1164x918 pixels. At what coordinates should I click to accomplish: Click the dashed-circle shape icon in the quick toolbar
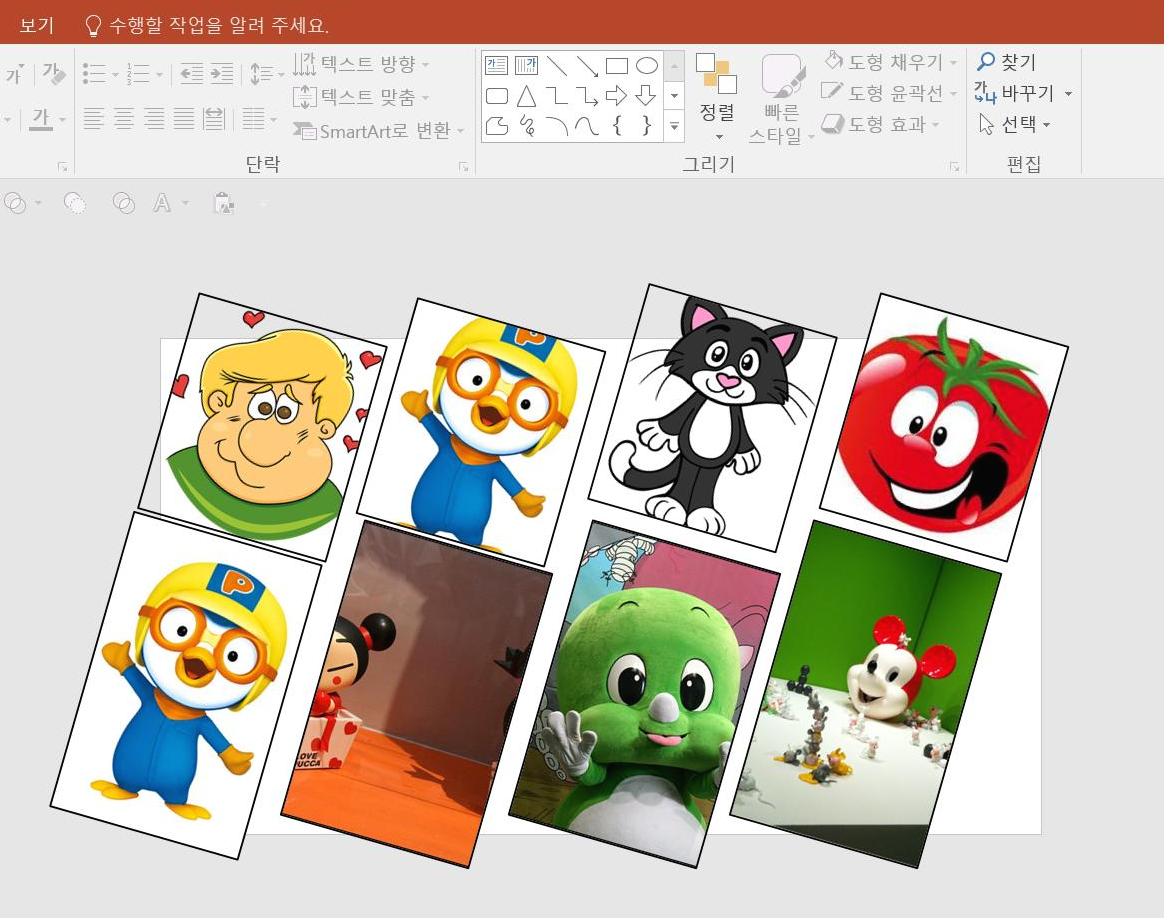pos(75,203)
